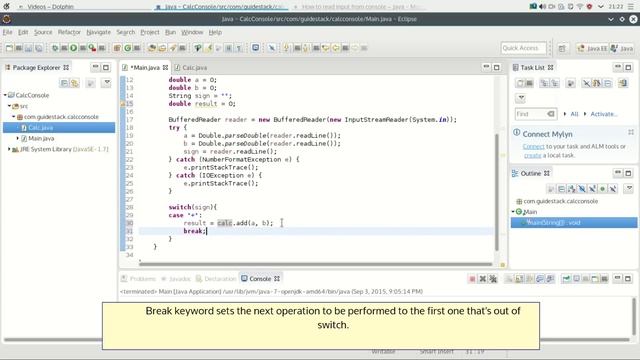Click the Run Last Tool red-briefcase icon

coord(92,48)
